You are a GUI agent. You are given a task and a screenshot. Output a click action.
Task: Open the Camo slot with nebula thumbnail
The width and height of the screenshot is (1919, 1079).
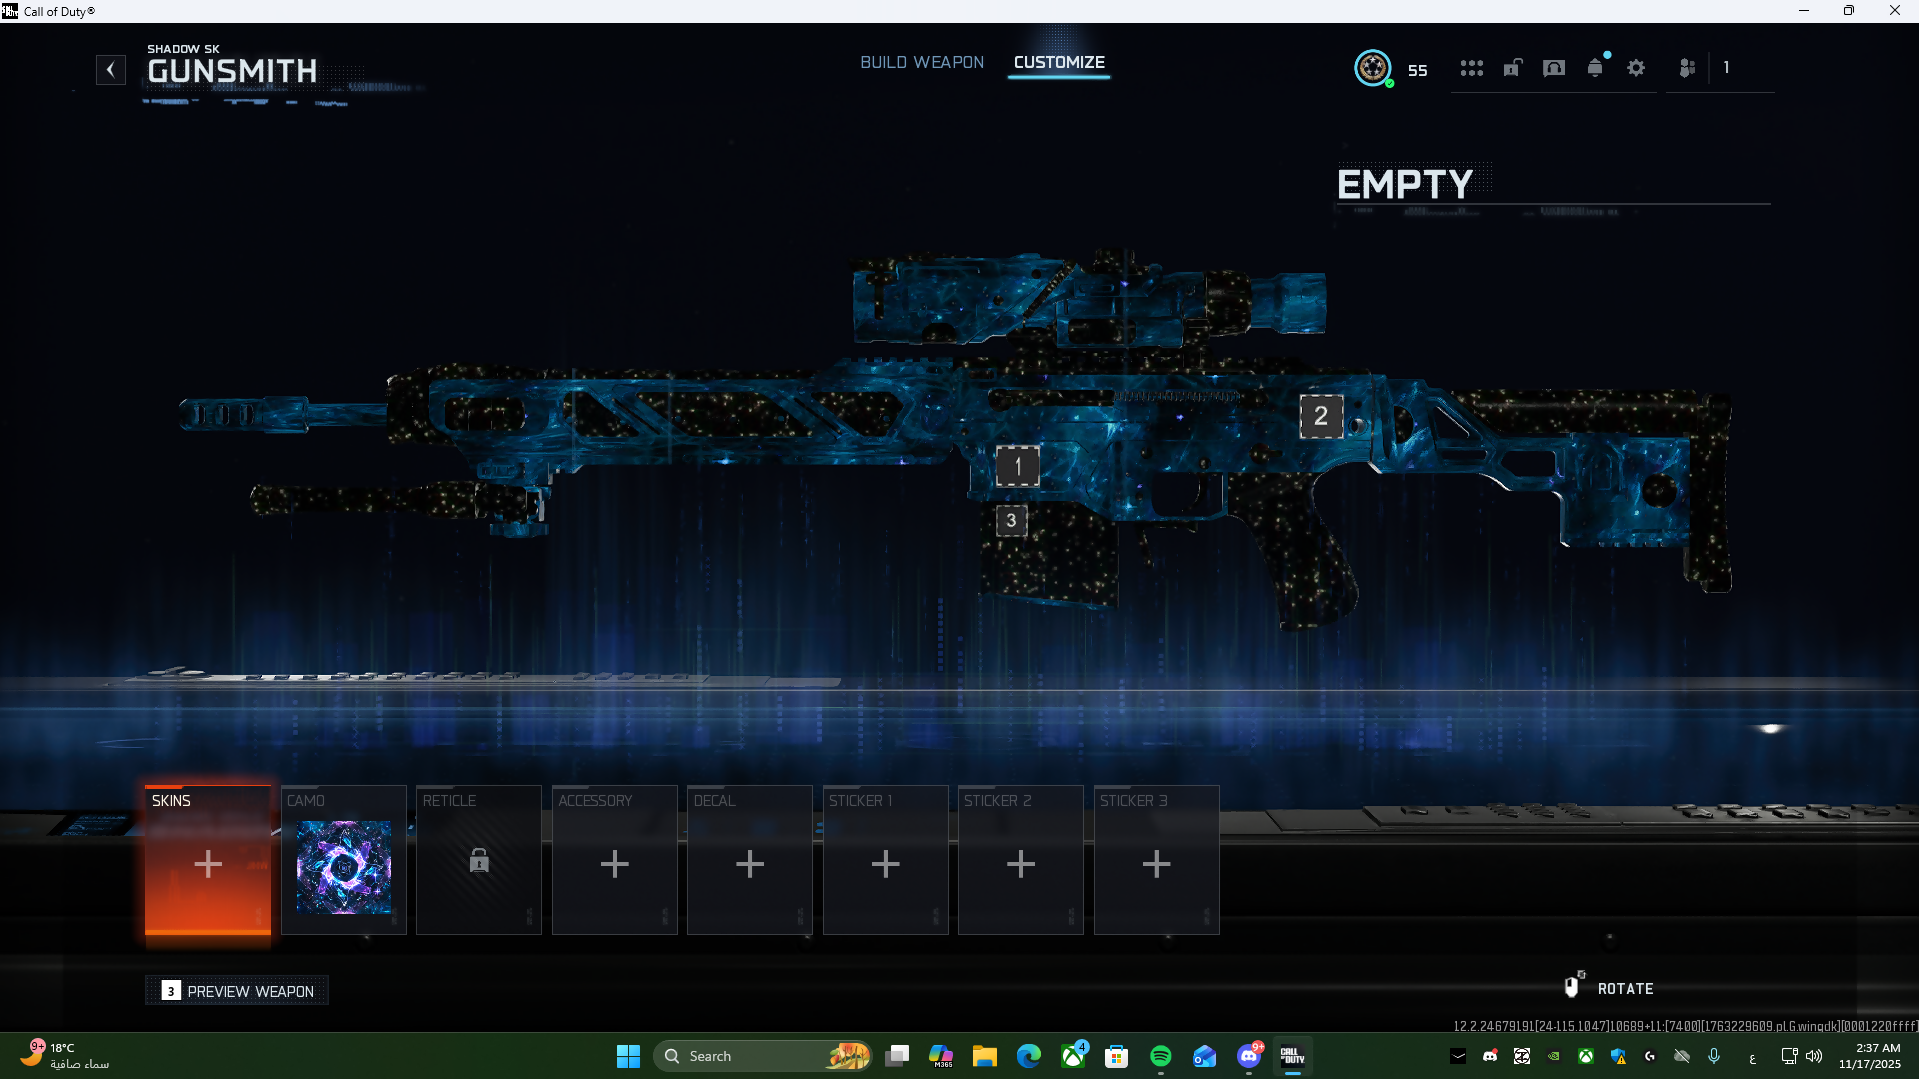click(344, 866)
